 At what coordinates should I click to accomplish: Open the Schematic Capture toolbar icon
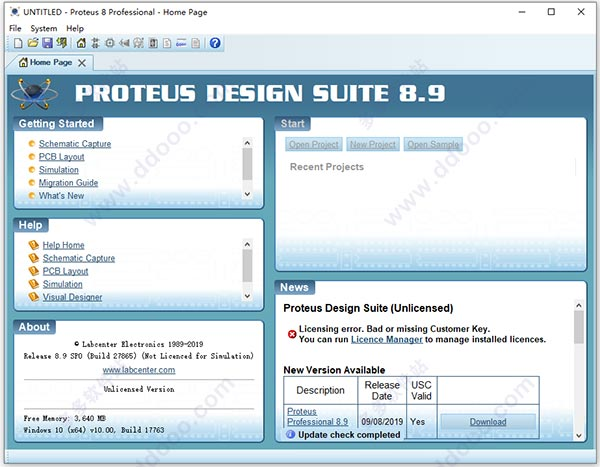click(95, 43)
